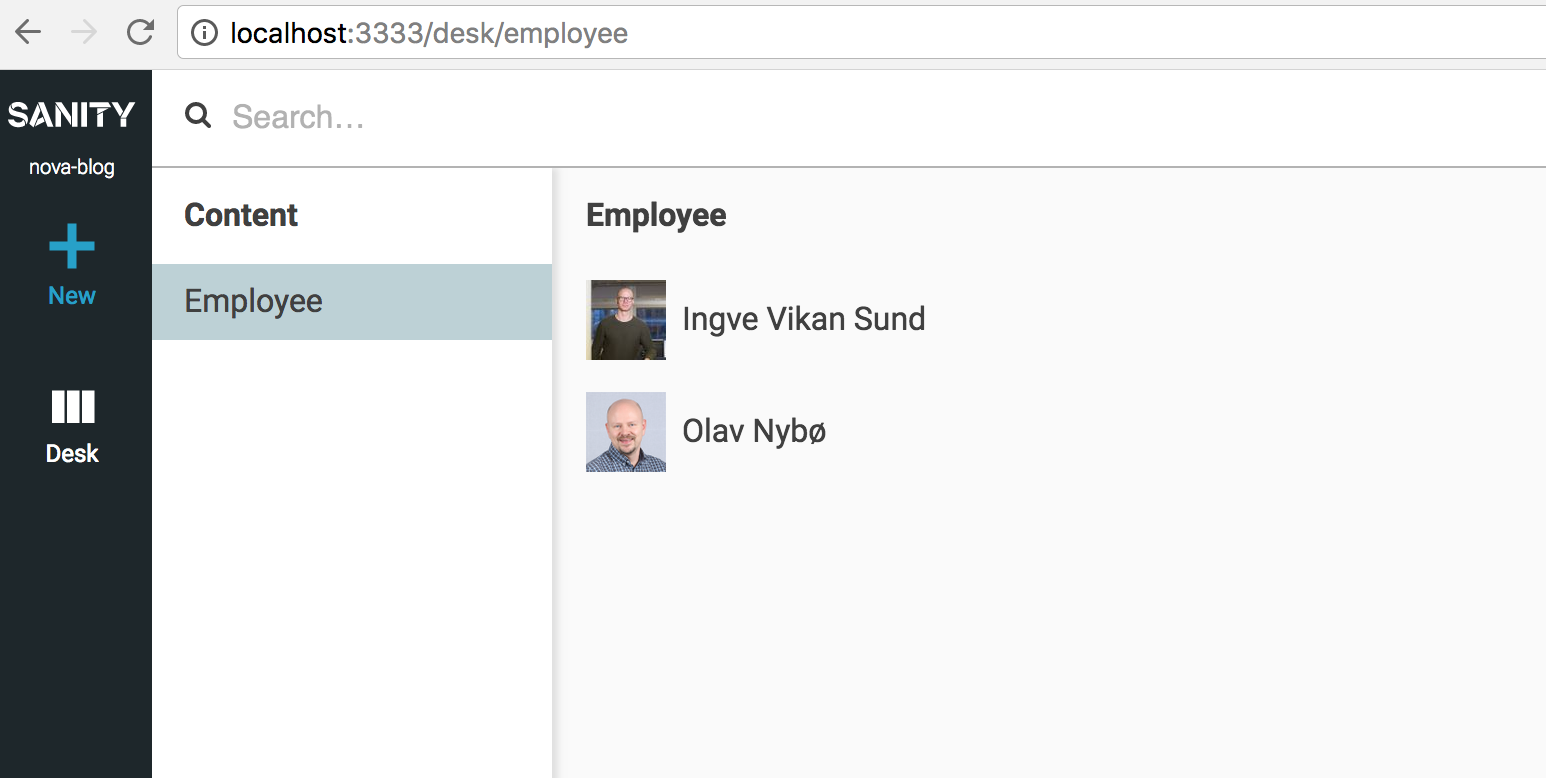The image size is (1546, 778).
Task: Click the Sanity logo
Action: pyautogui.click(x=72, y=115)
